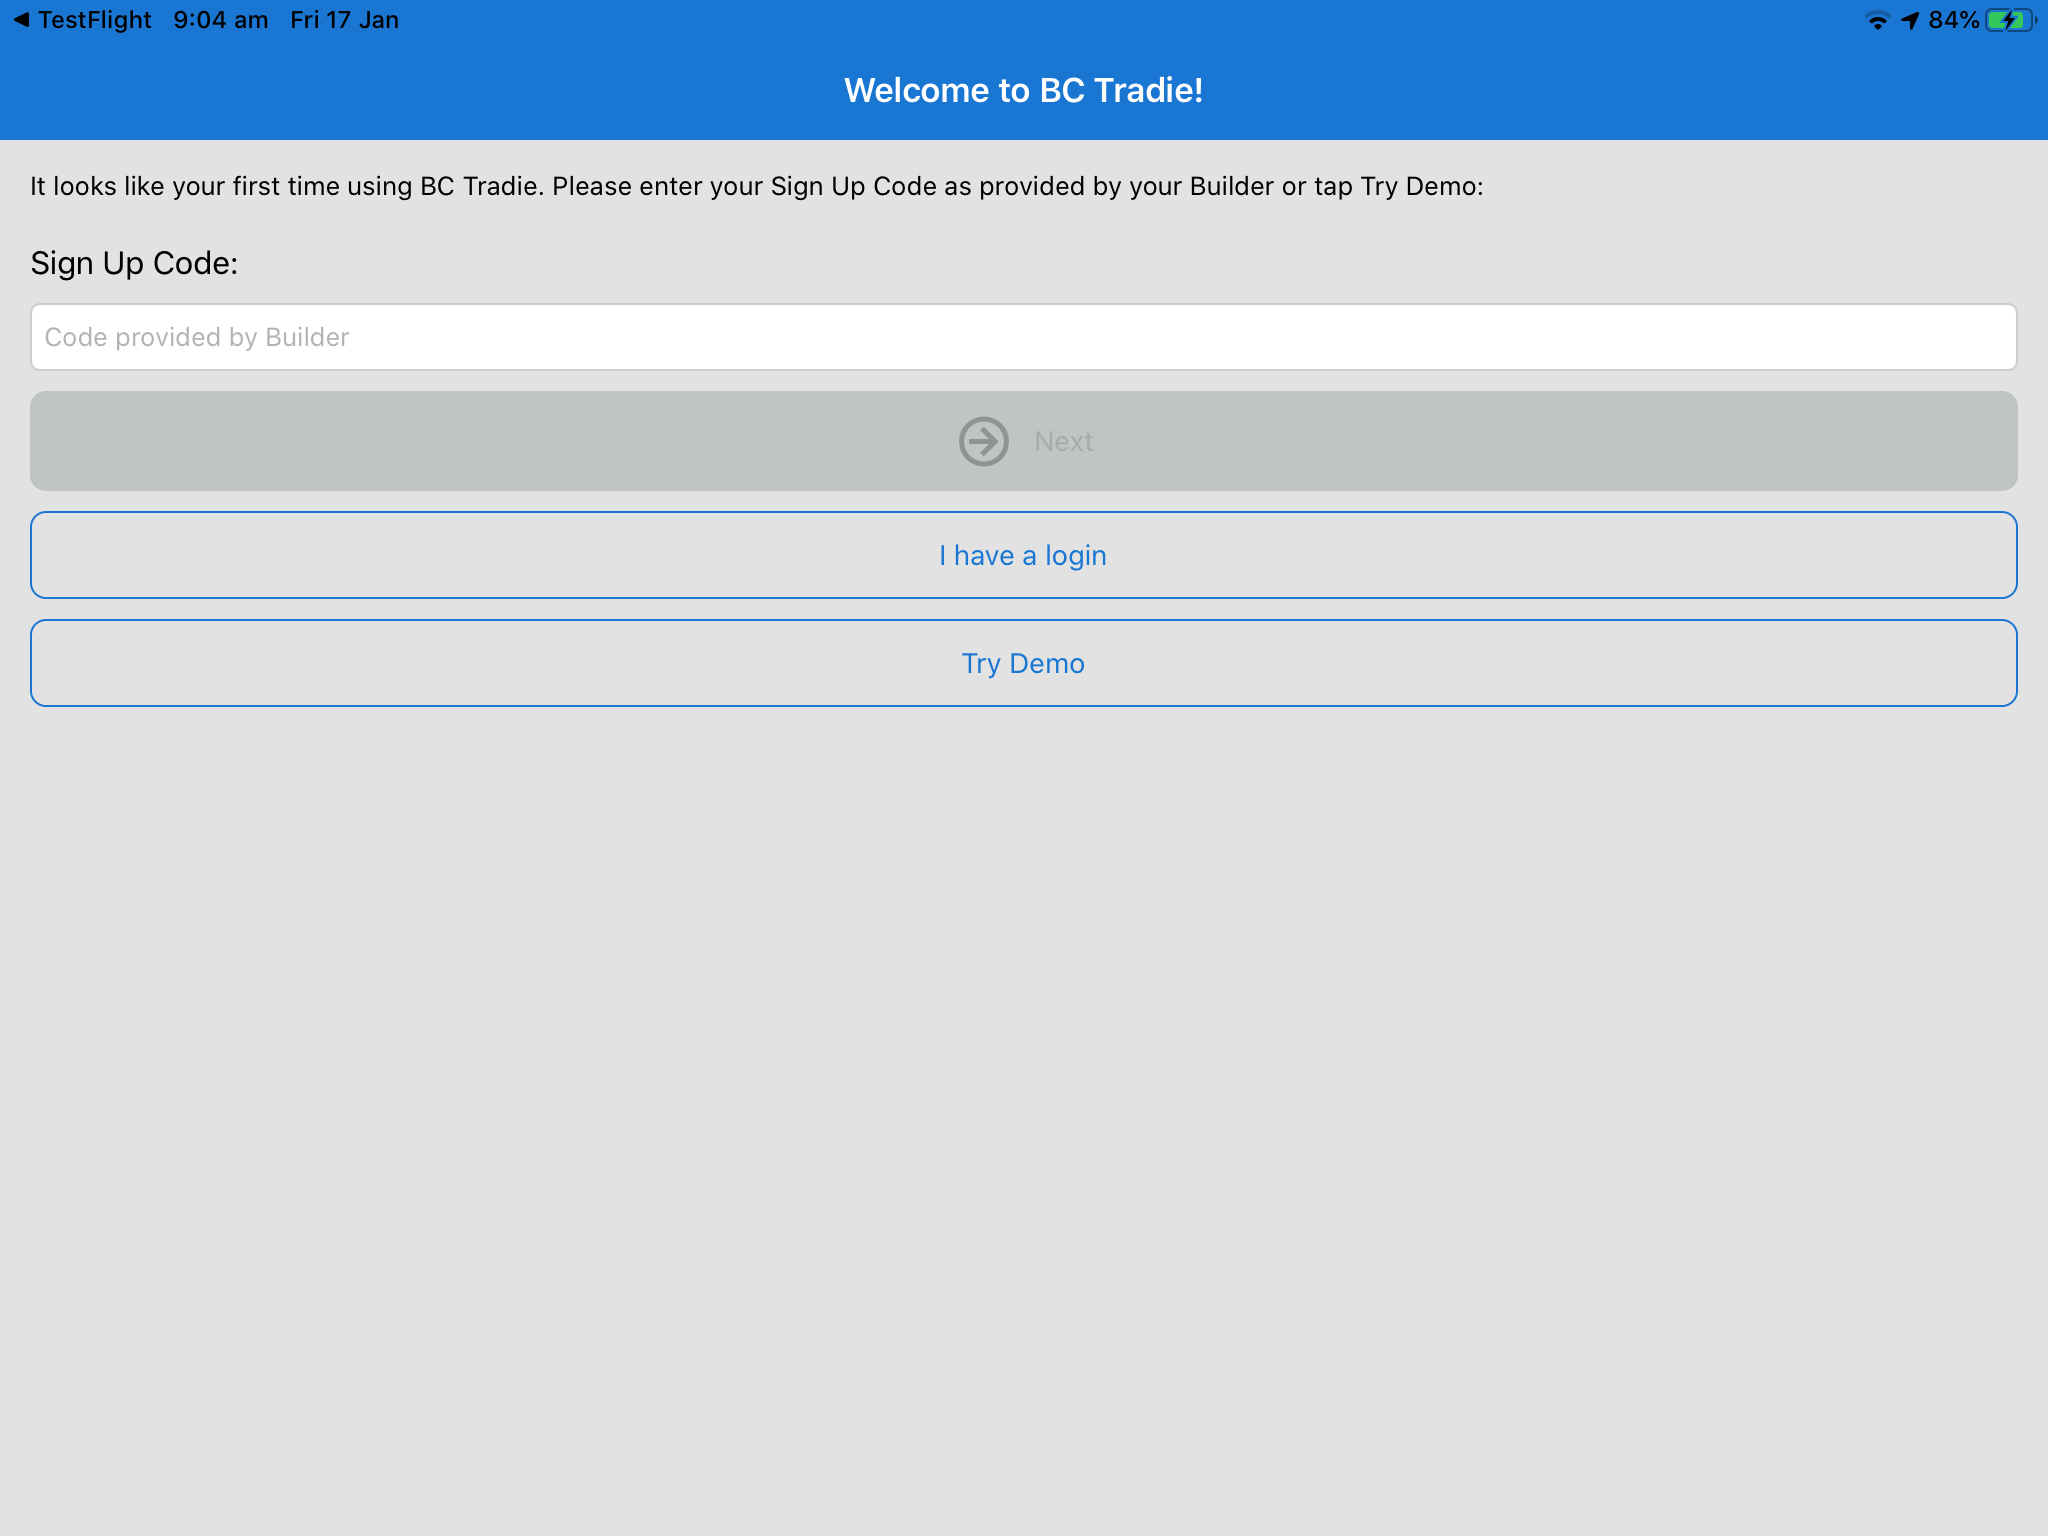Screen dimensions: 2048x1536
Task: Tap the 9:04 am clock in status bar
Action: (221, 20)
